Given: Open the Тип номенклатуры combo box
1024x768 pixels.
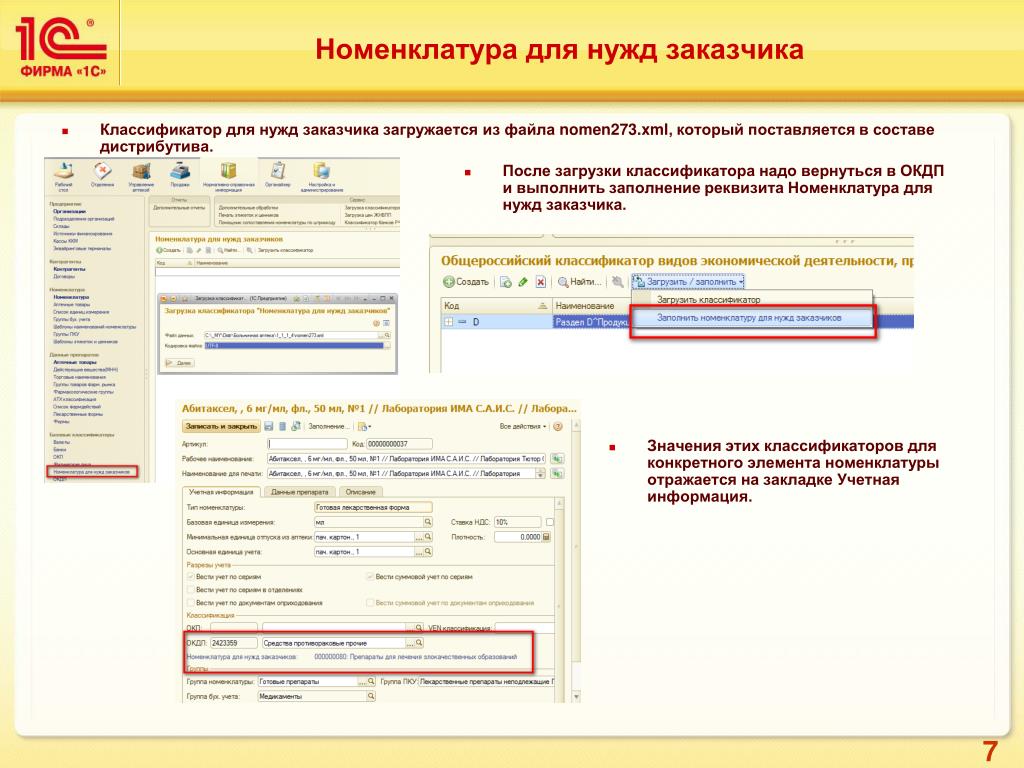Looking at the screenshot, I should (x=373, y=507).
